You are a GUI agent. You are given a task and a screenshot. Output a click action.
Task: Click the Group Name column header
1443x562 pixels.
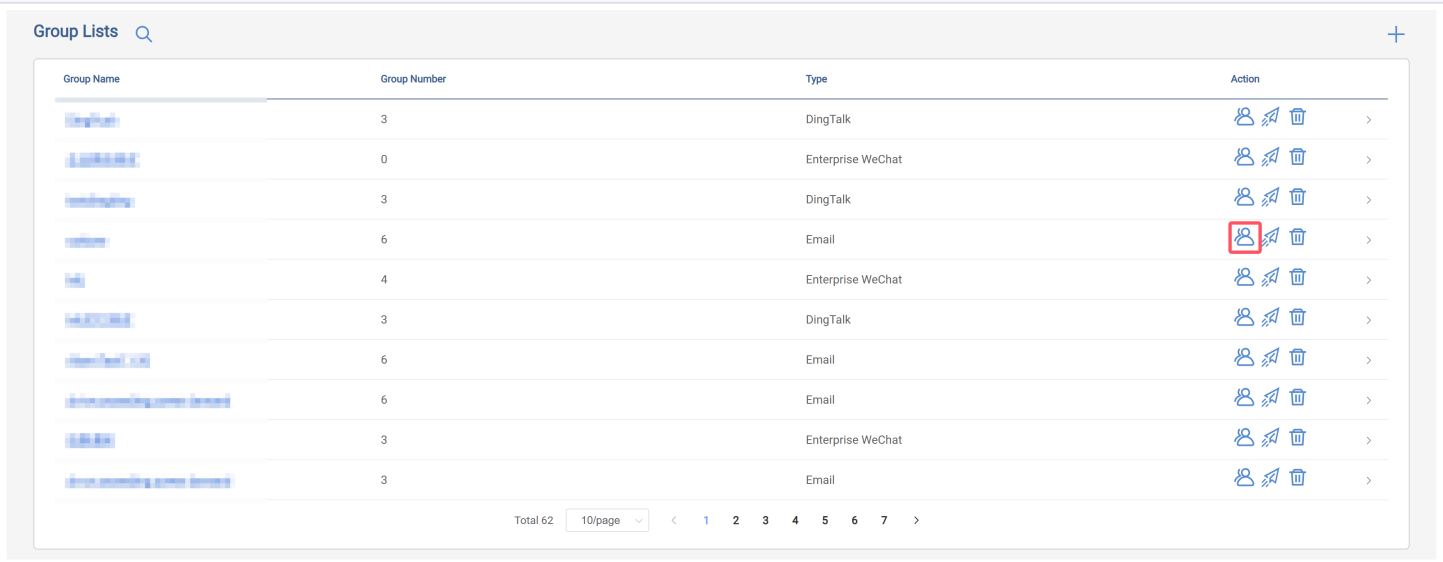coord(92,79)
